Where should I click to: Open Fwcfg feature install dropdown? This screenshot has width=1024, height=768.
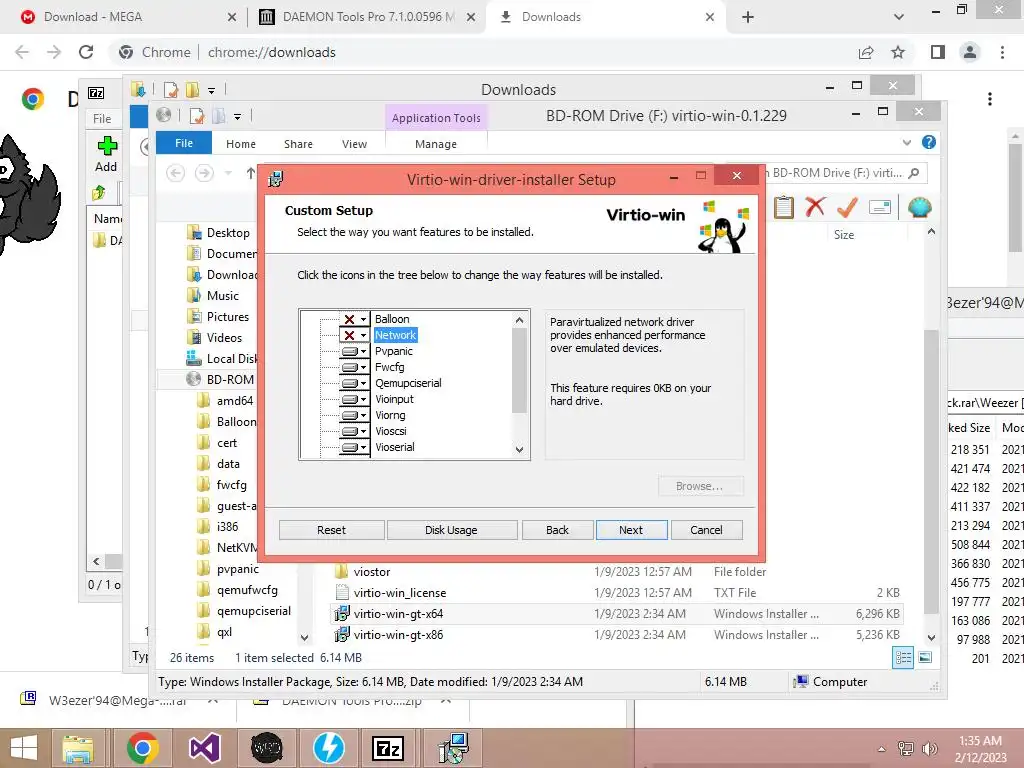[355, 367]
